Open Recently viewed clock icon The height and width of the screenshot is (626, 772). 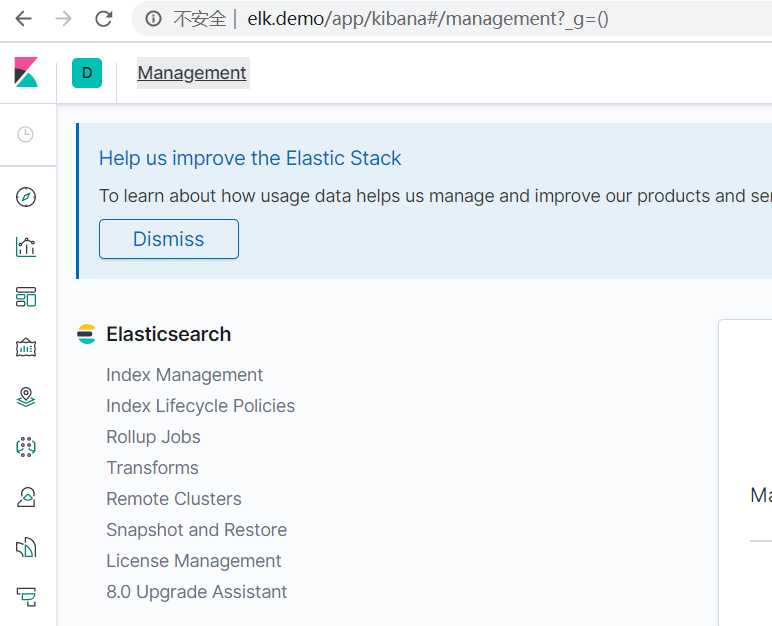26,134
